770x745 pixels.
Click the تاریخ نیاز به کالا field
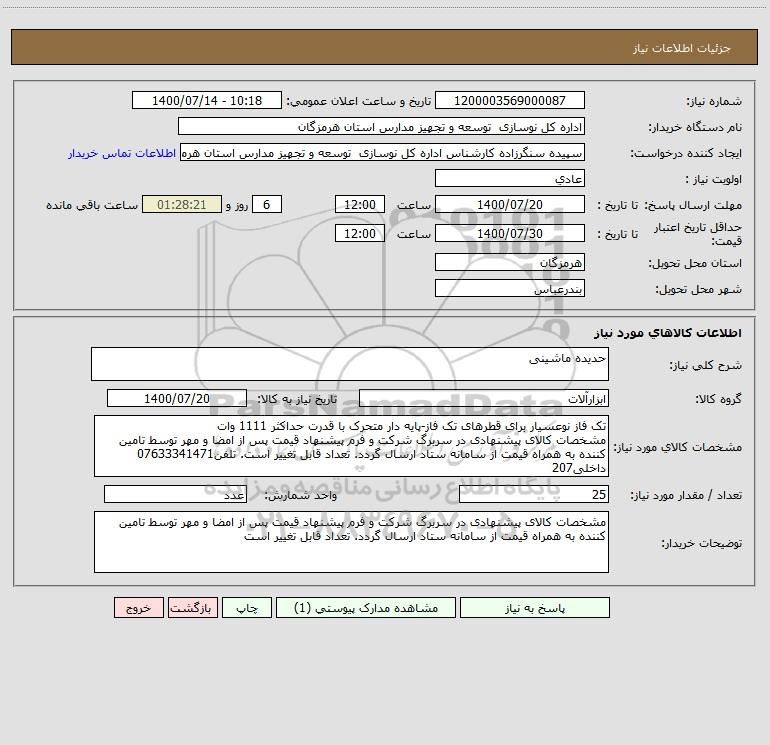pyautogui.click(x=177, y=398)
